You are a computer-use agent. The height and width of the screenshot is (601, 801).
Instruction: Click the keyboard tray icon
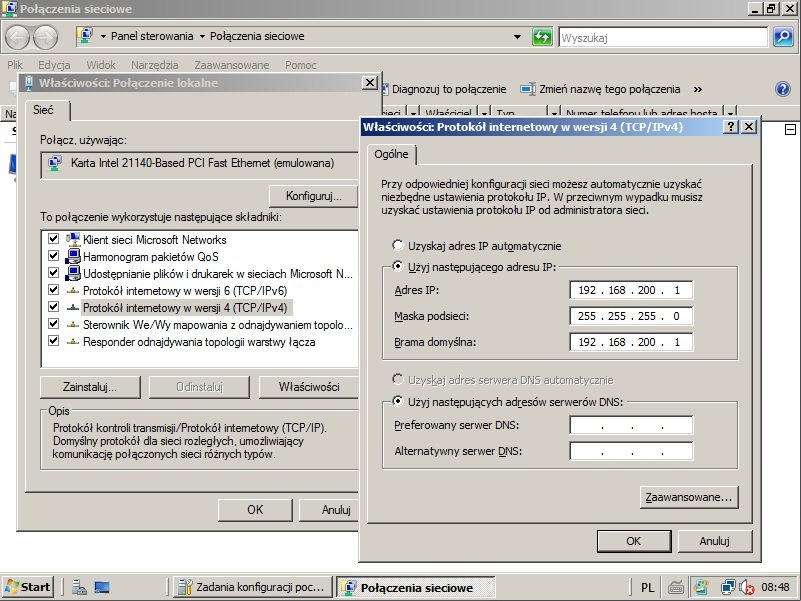(676, 587)
